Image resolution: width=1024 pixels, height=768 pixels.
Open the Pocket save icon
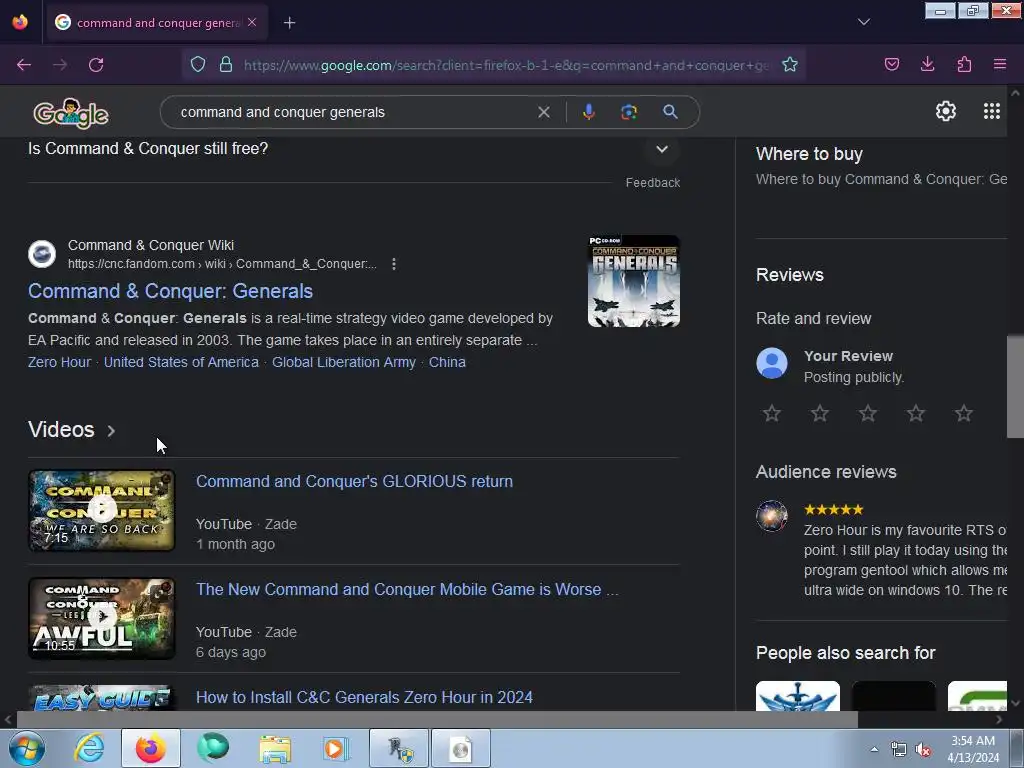tap(892, 65)
